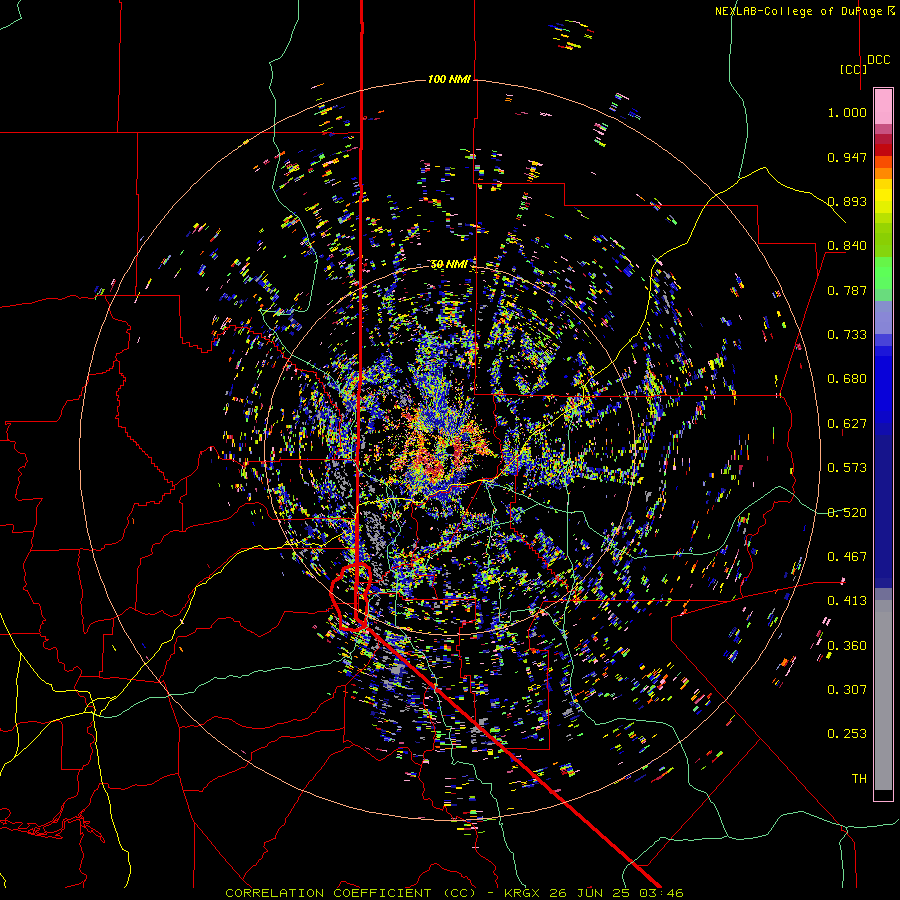Select the 0.307 scale value
The image size is (900, 900).
point(847,690)
